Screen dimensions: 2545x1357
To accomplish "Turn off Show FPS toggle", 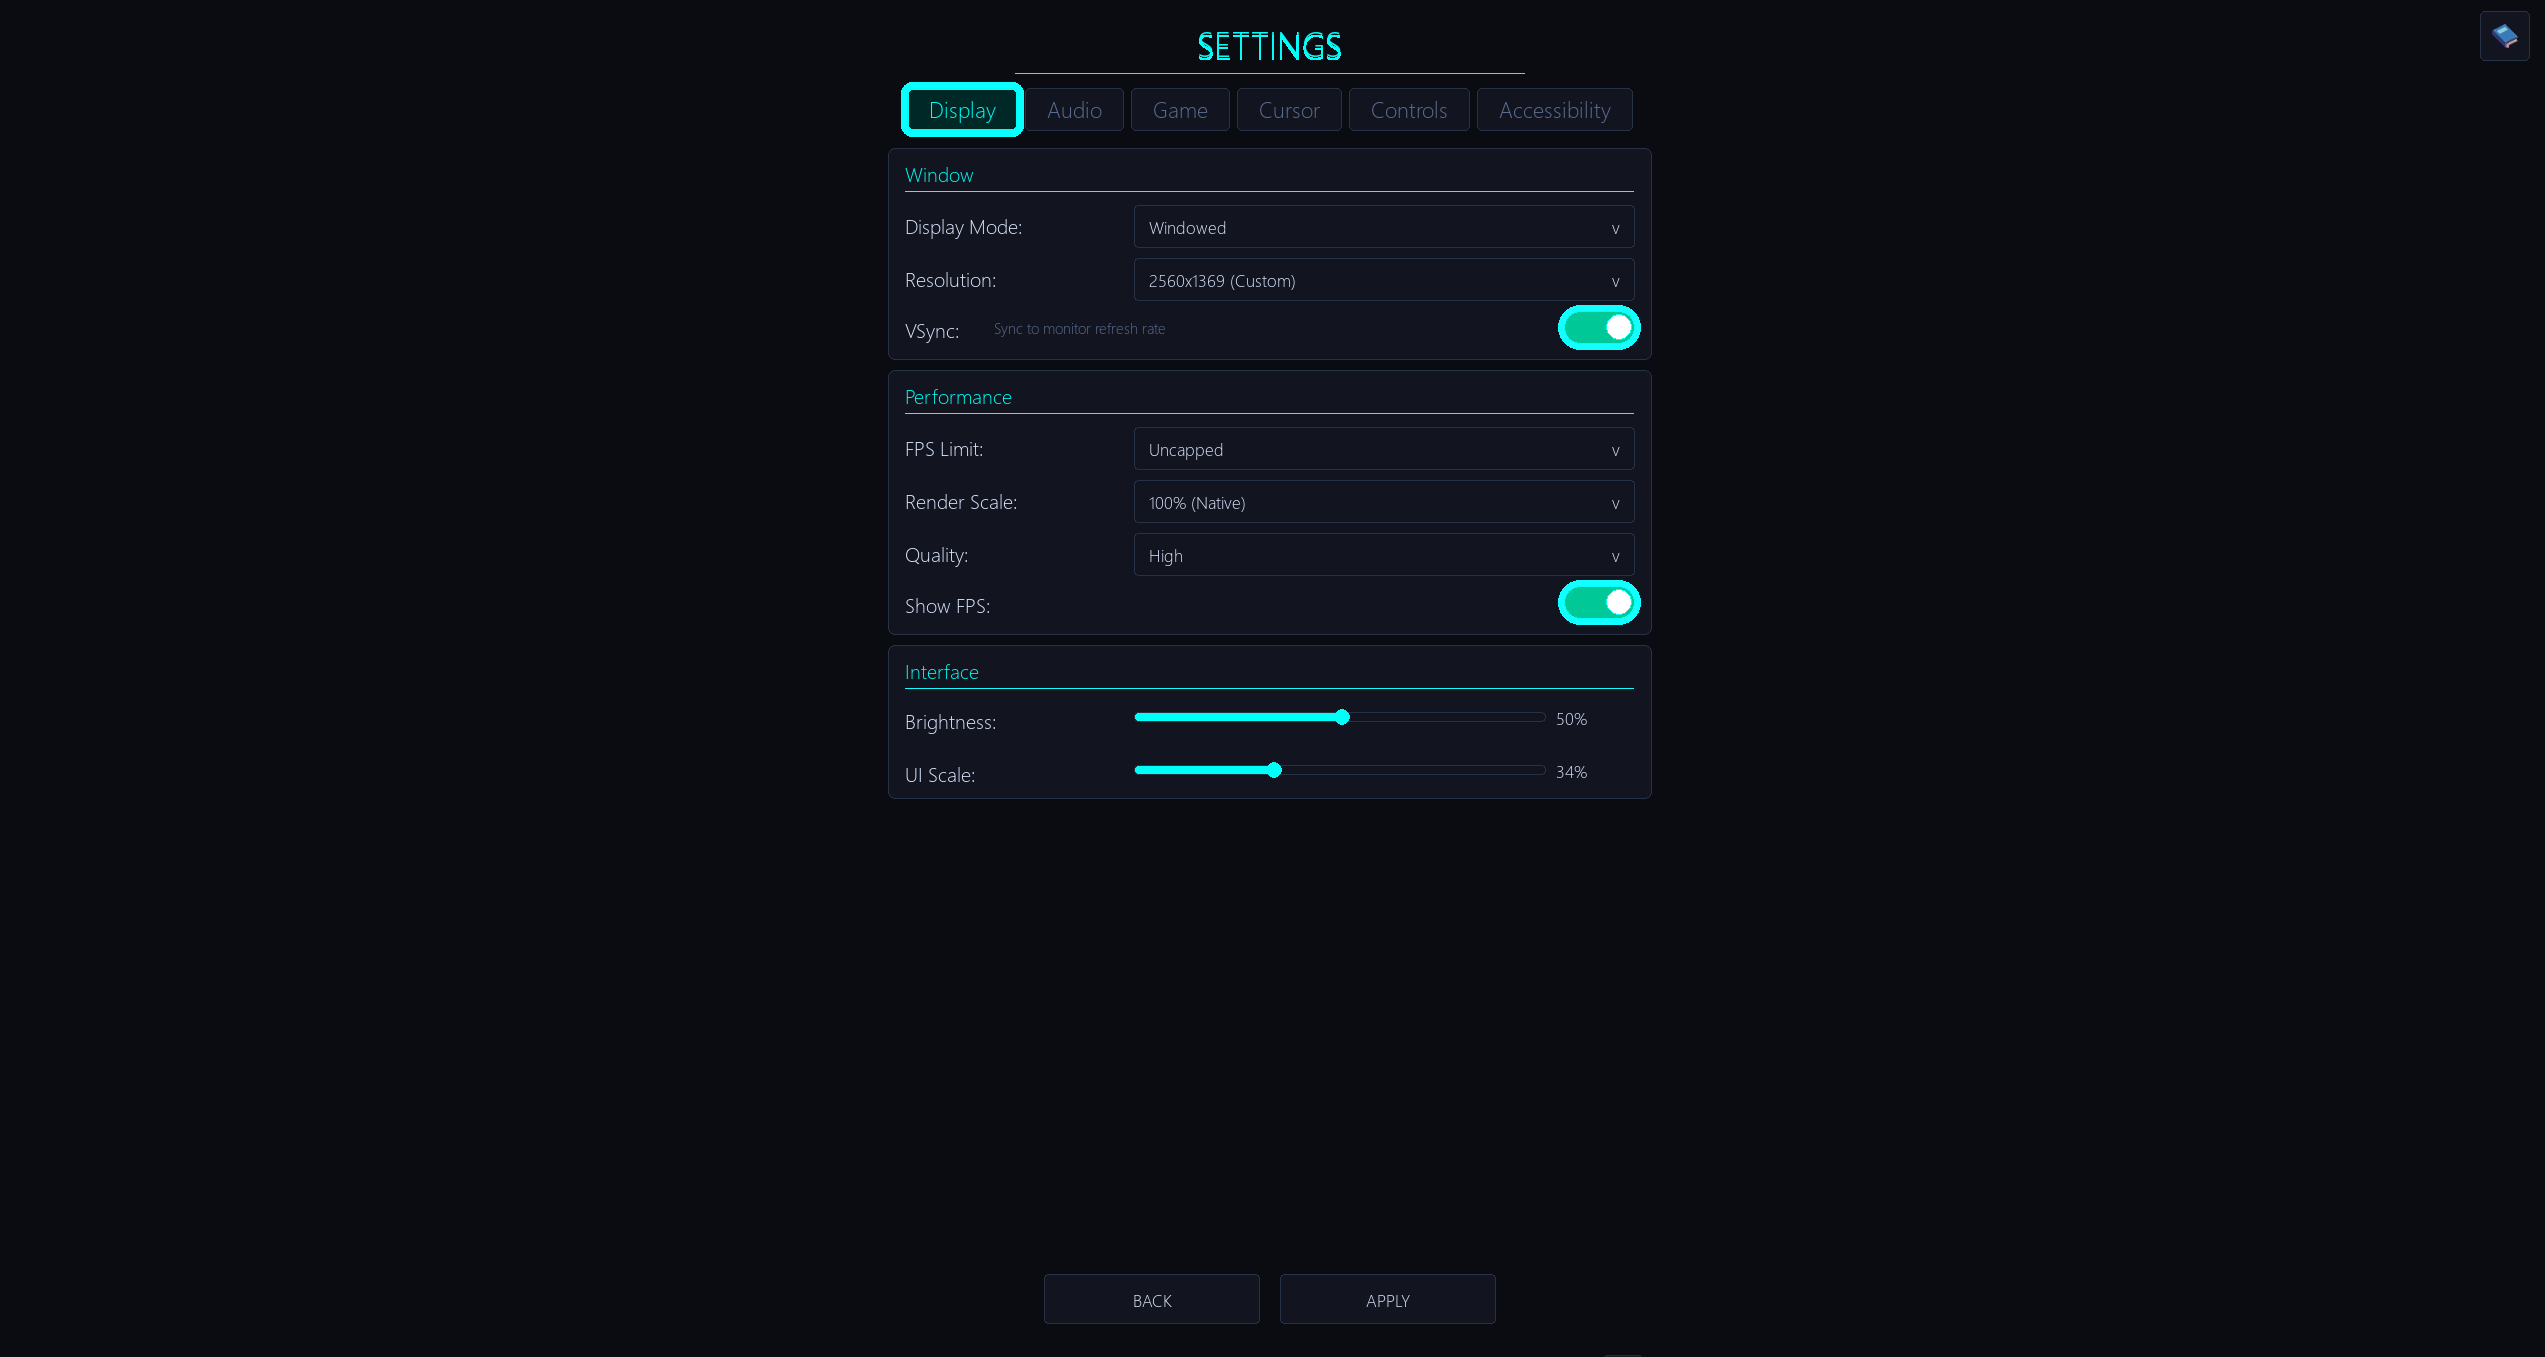I will 1598,603.
